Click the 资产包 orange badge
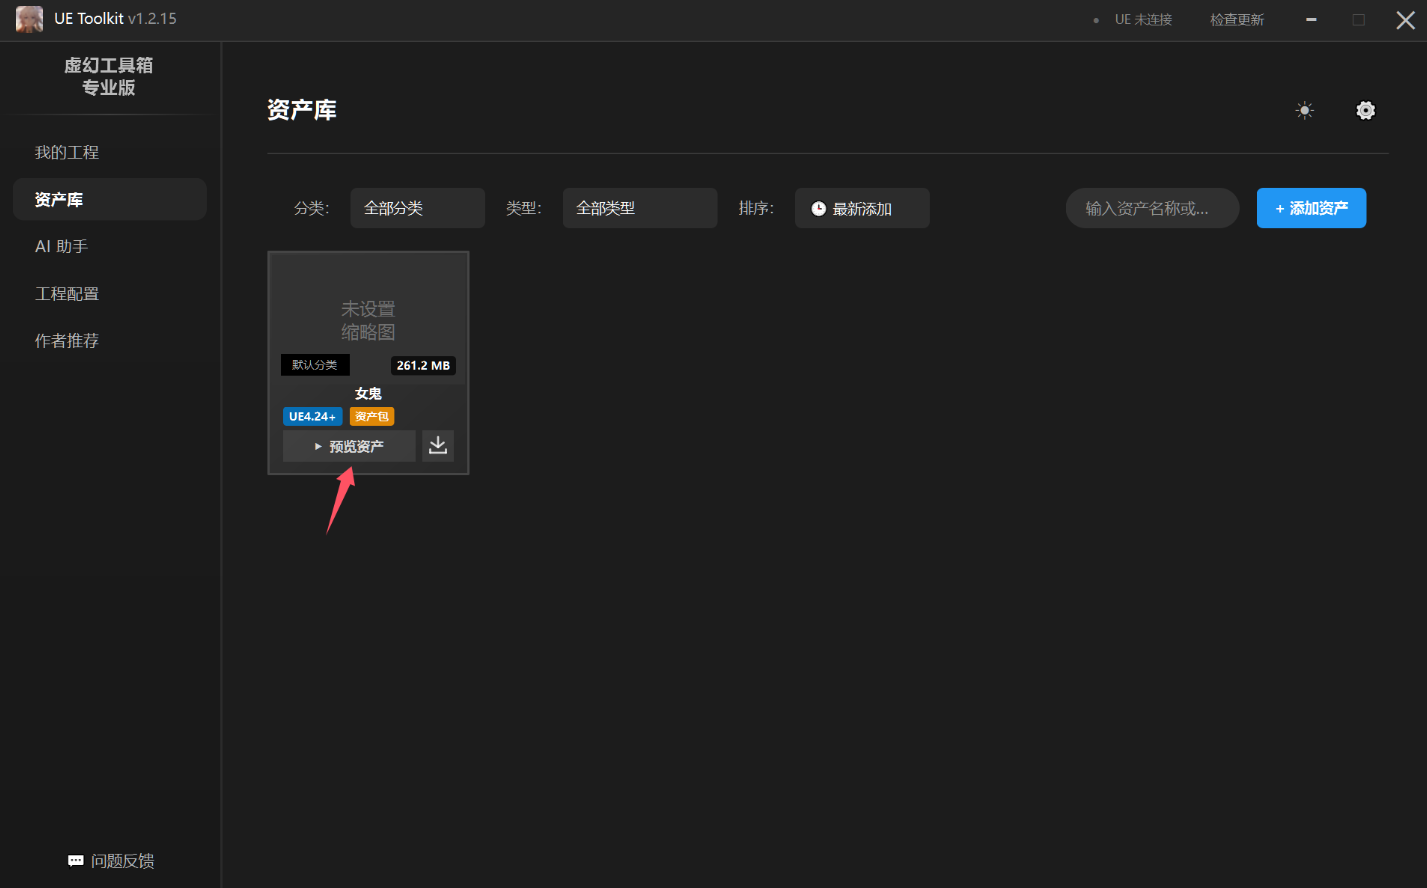1427x888 pixels. pyautogui.click(x=372, y=416)
